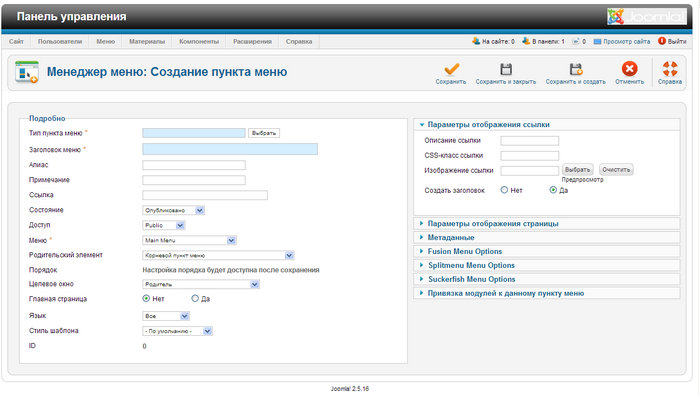Open the Help lifebuoy icon (Справка)
Image resolution: width=700 pixels, height=395 pixels.
670,69
